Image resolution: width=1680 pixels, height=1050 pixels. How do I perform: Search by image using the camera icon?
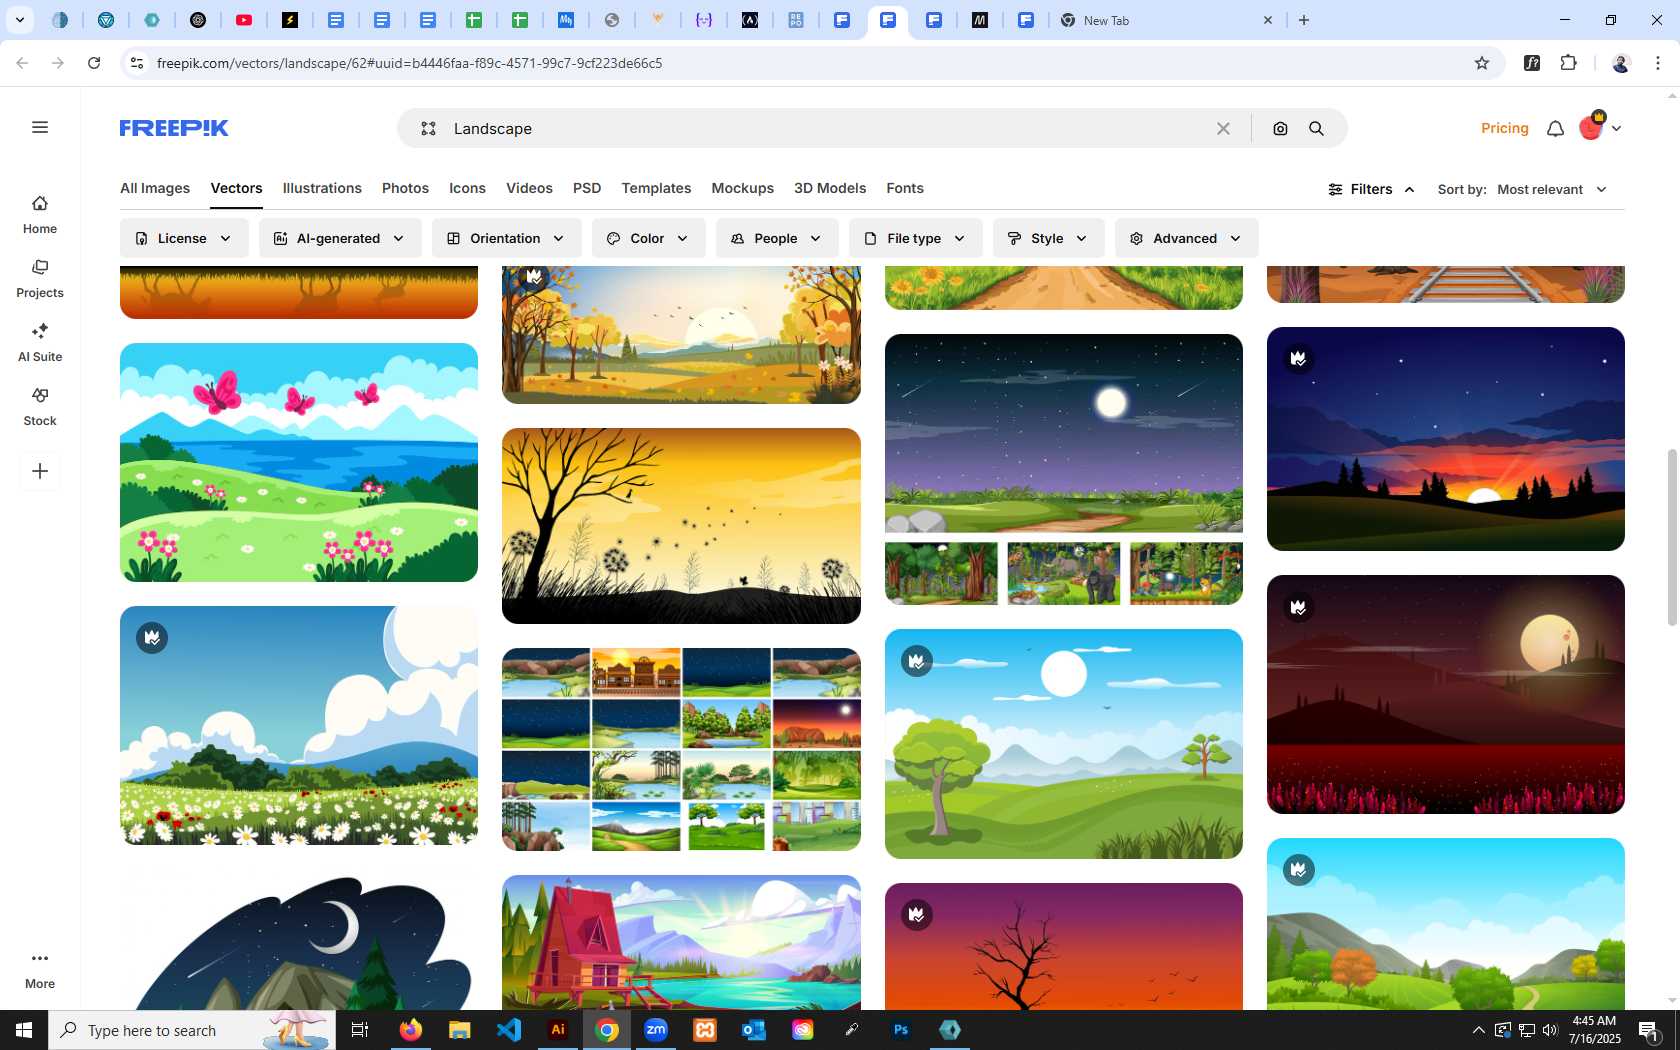pyautogui.click(x=1280, y=128)
